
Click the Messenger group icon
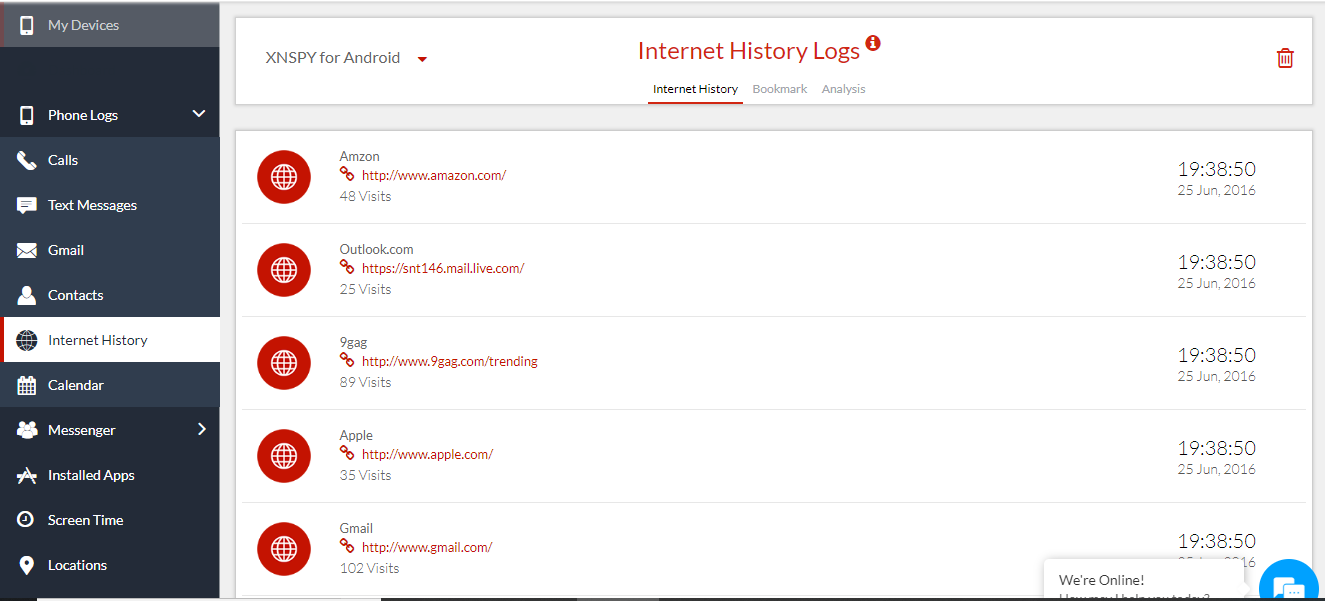click(x=27, y=430)
